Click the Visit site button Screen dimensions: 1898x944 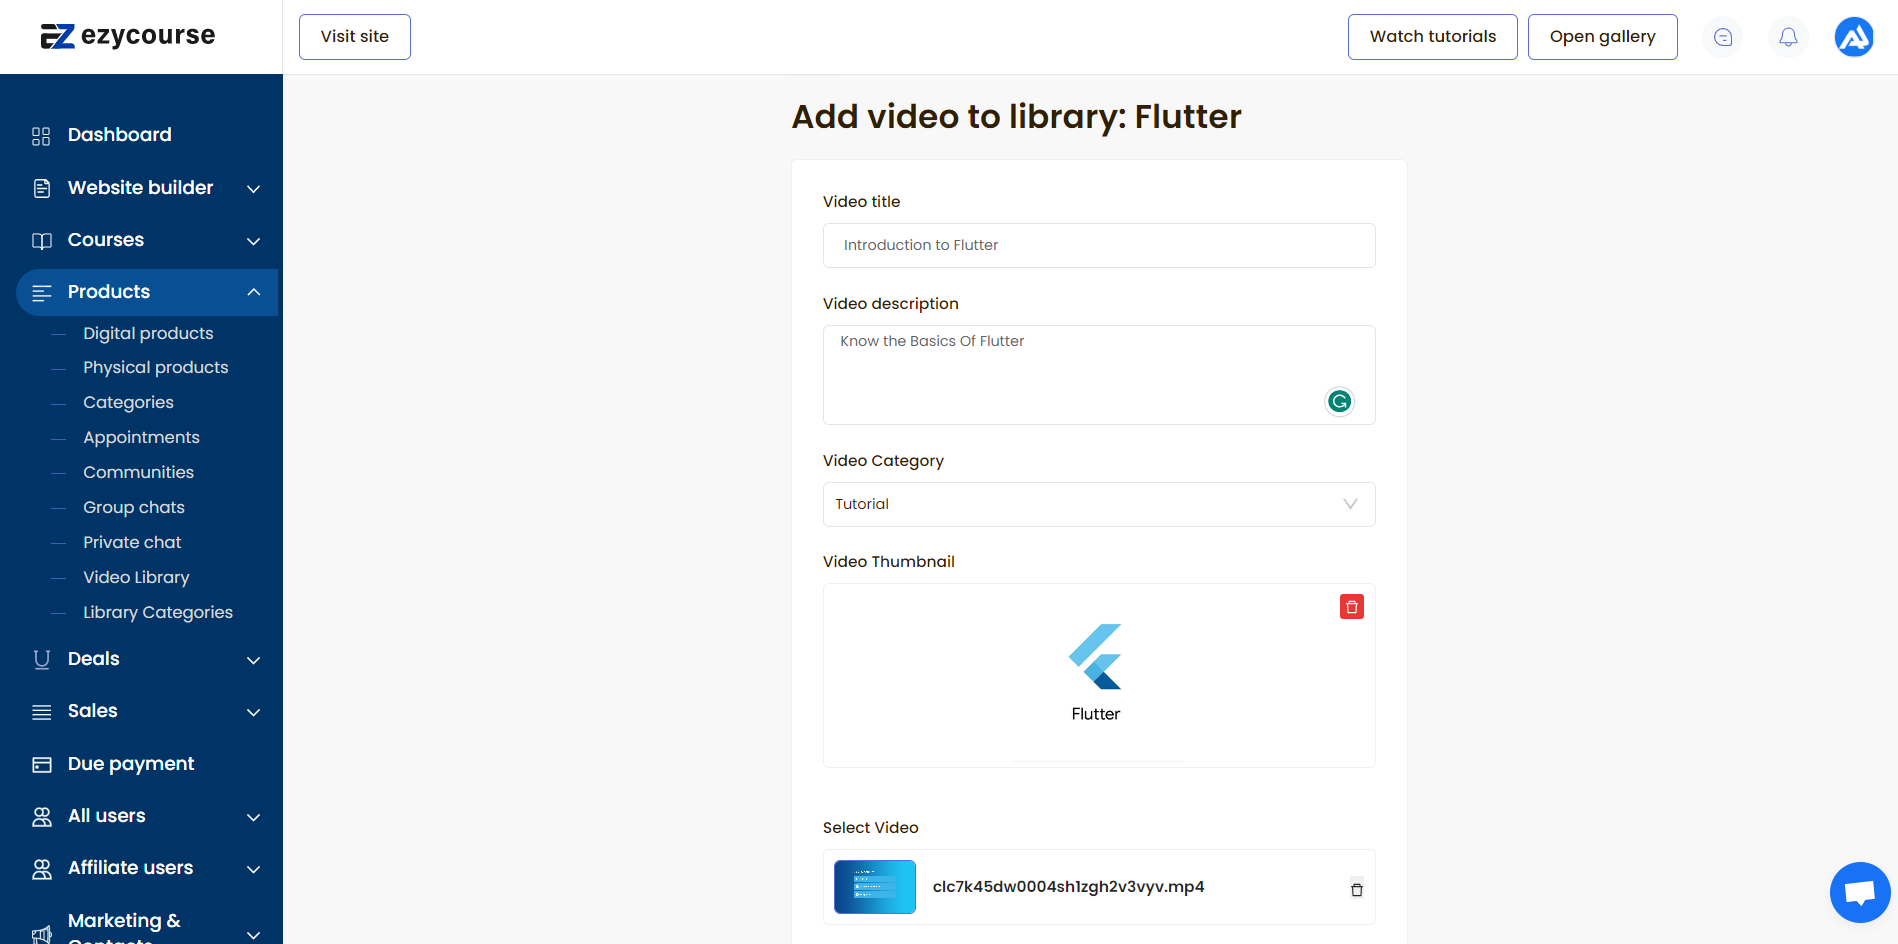[354, 37]
